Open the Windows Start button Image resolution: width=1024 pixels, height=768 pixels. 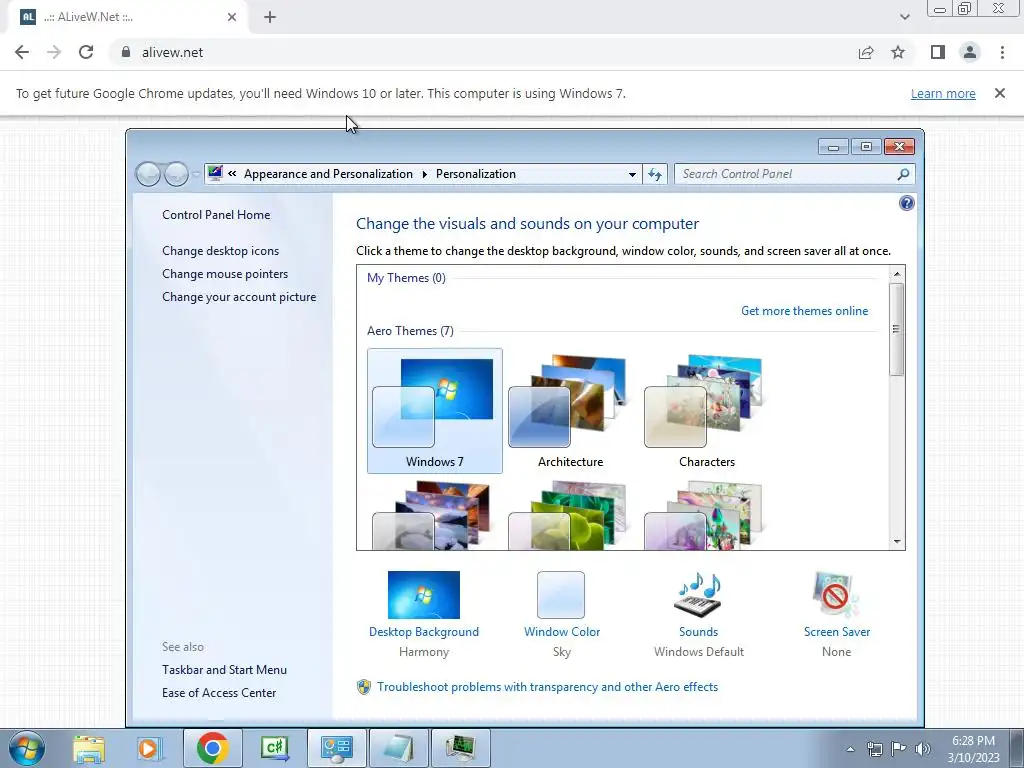tap(27, 748)
